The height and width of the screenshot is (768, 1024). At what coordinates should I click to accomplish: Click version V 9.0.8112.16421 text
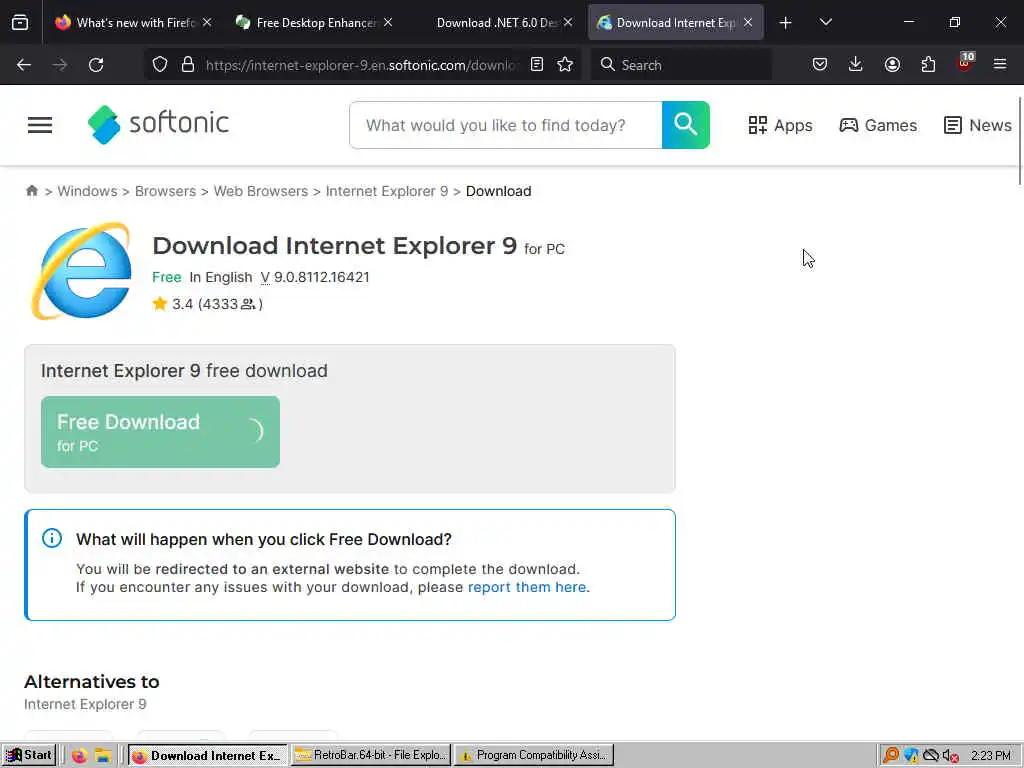click(x=315, y=277)
